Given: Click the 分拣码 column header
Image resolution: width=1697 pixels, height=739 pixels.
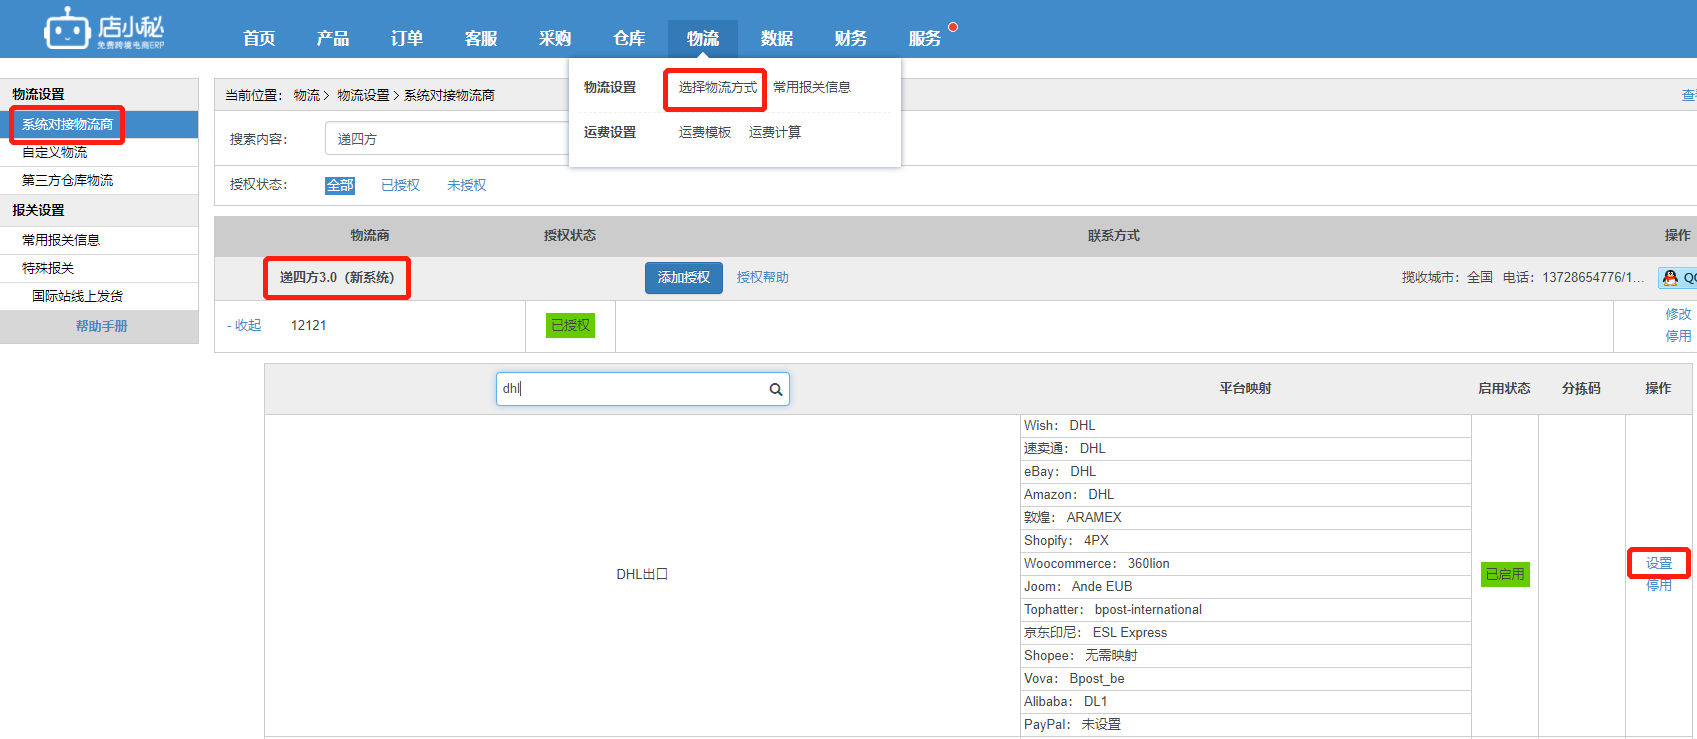Looking at the screenshot, I should pyautogui.click(x=1581, y=388).
